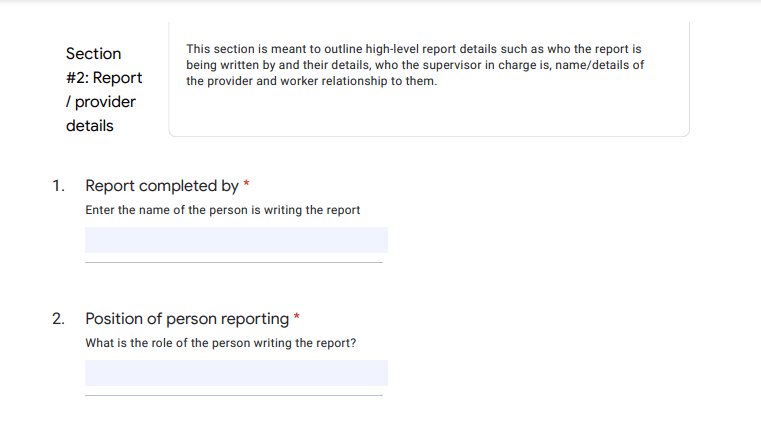761x432 pixels.
Task: Focus the 'Position of person reporting' answer field
Action: pos(236,373)
